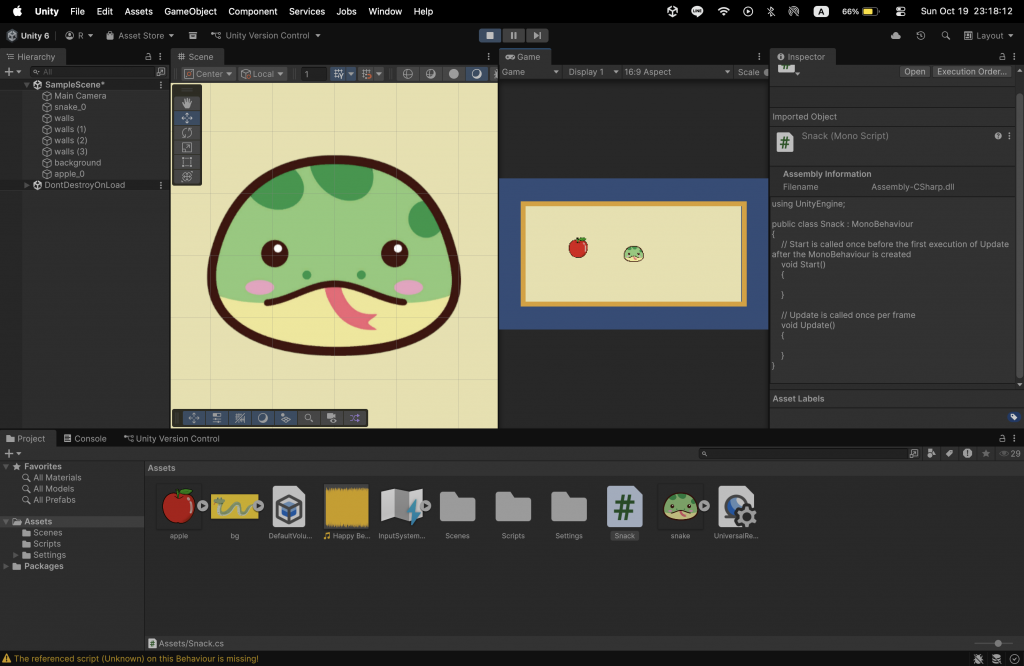Select the Scale tool in Scene overlay

[x=187, y=147]
